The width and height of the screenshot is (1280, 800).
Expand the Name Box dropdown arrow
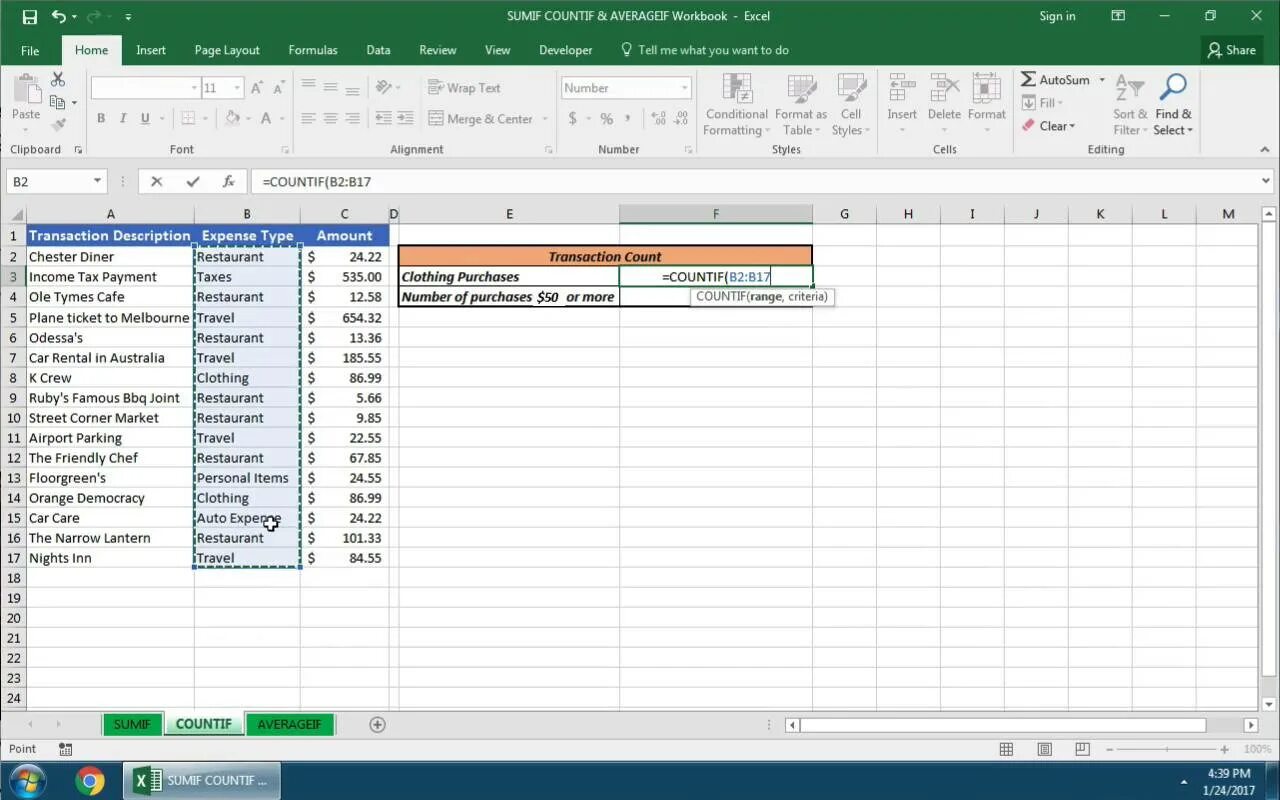click(x=97, y=181)
